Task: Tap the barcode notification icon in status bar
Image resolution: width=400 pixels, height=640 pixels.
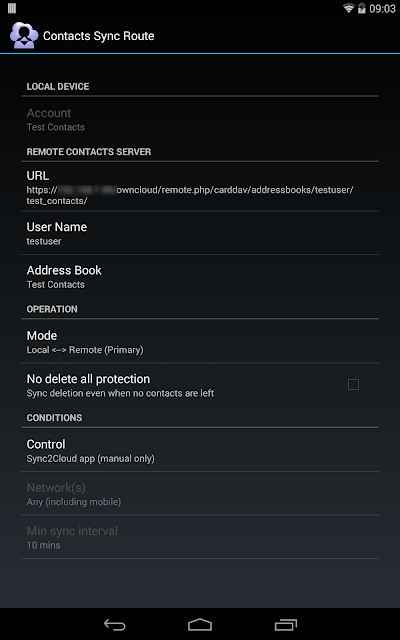Action: pos(11,8)
